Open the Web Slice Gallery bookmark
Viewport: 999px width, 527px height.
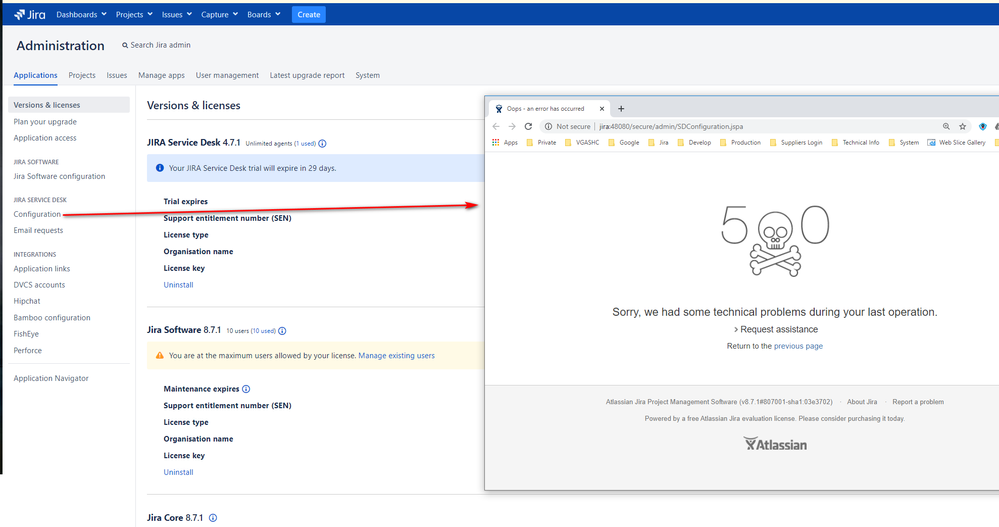pyautogui.click(x=956, y=143)
